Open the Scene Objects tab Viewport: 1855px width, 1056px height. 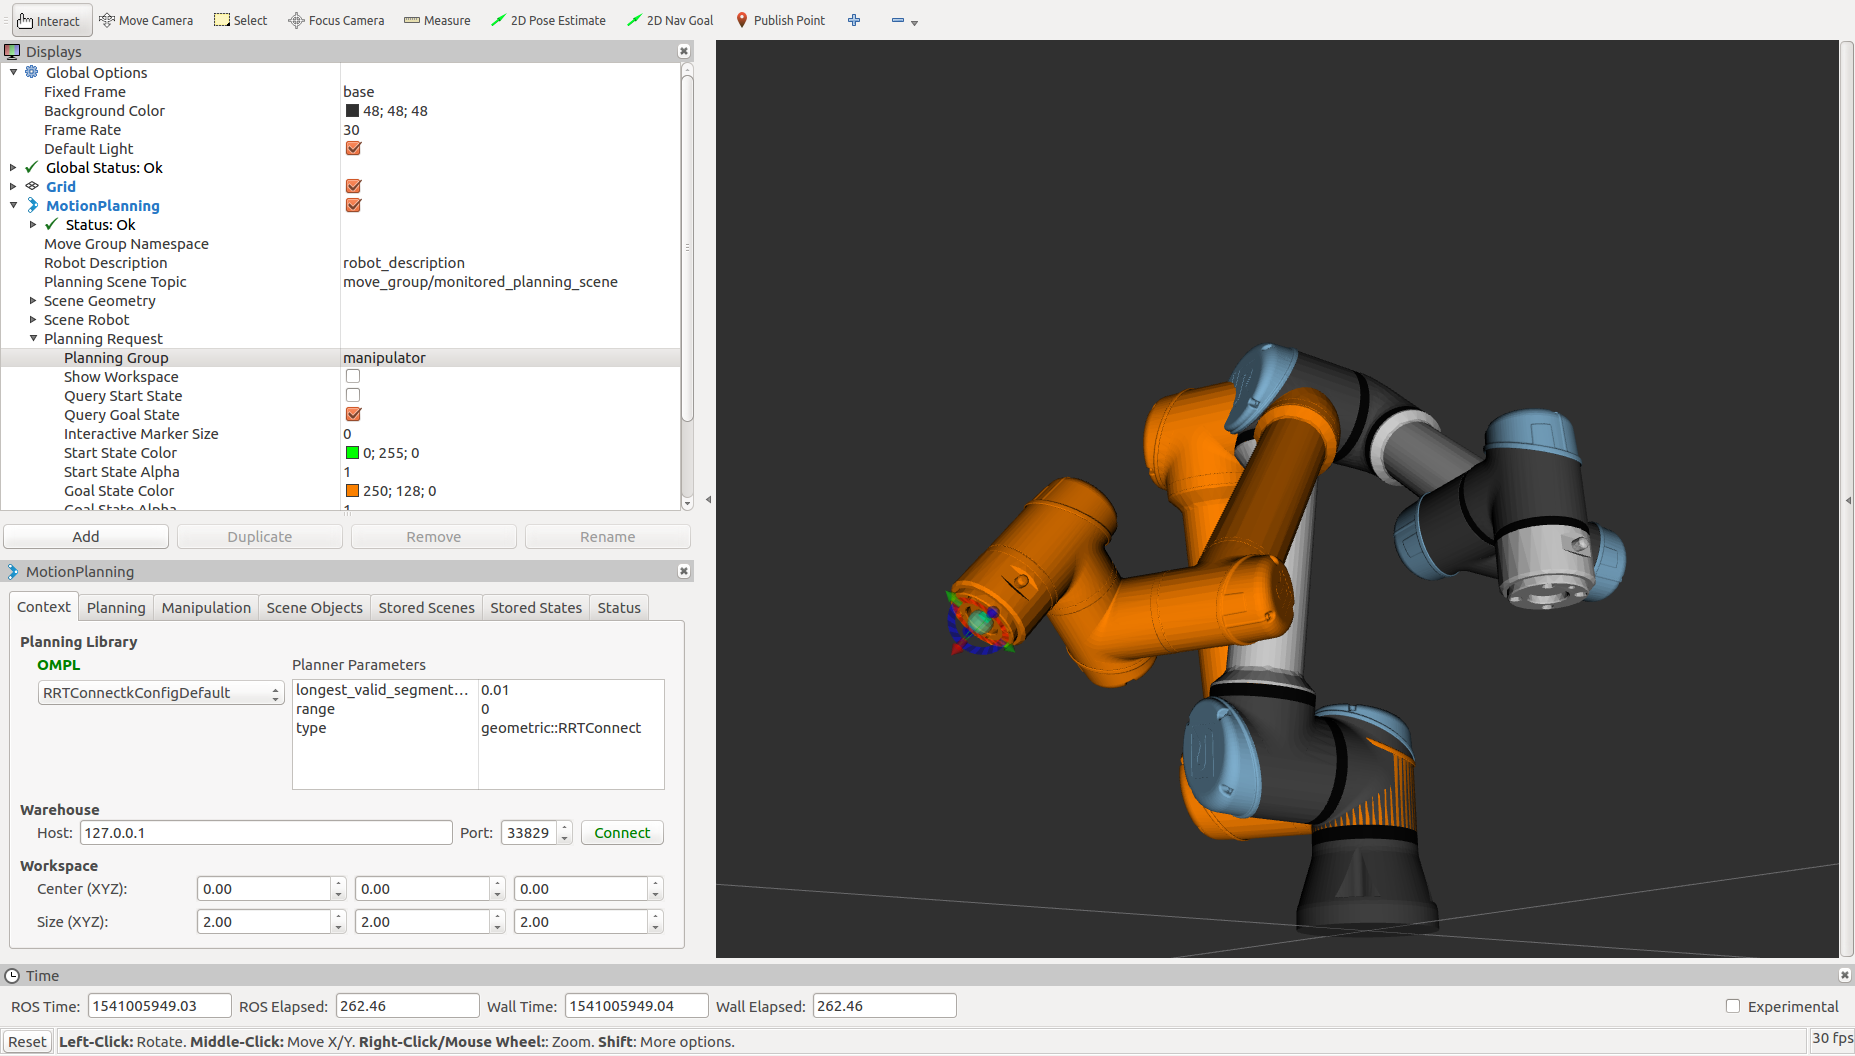pyautogui.click(x=314, y=607)
